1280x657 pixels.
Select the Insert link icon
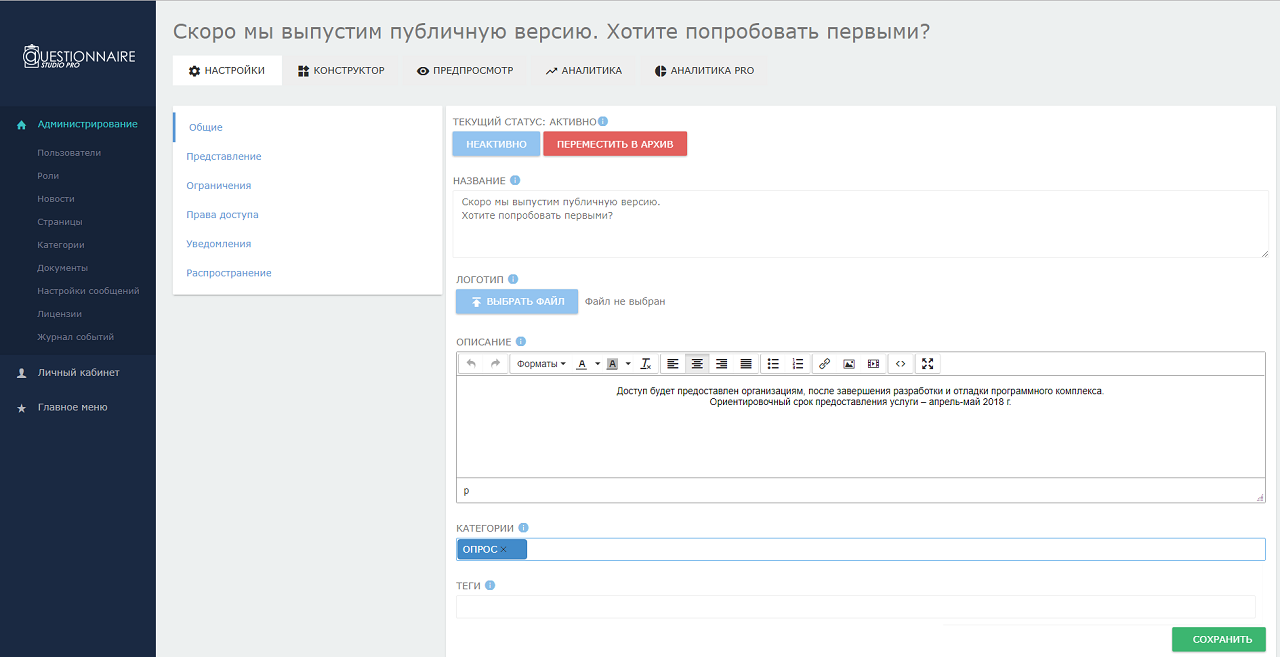tap(823, 363)
